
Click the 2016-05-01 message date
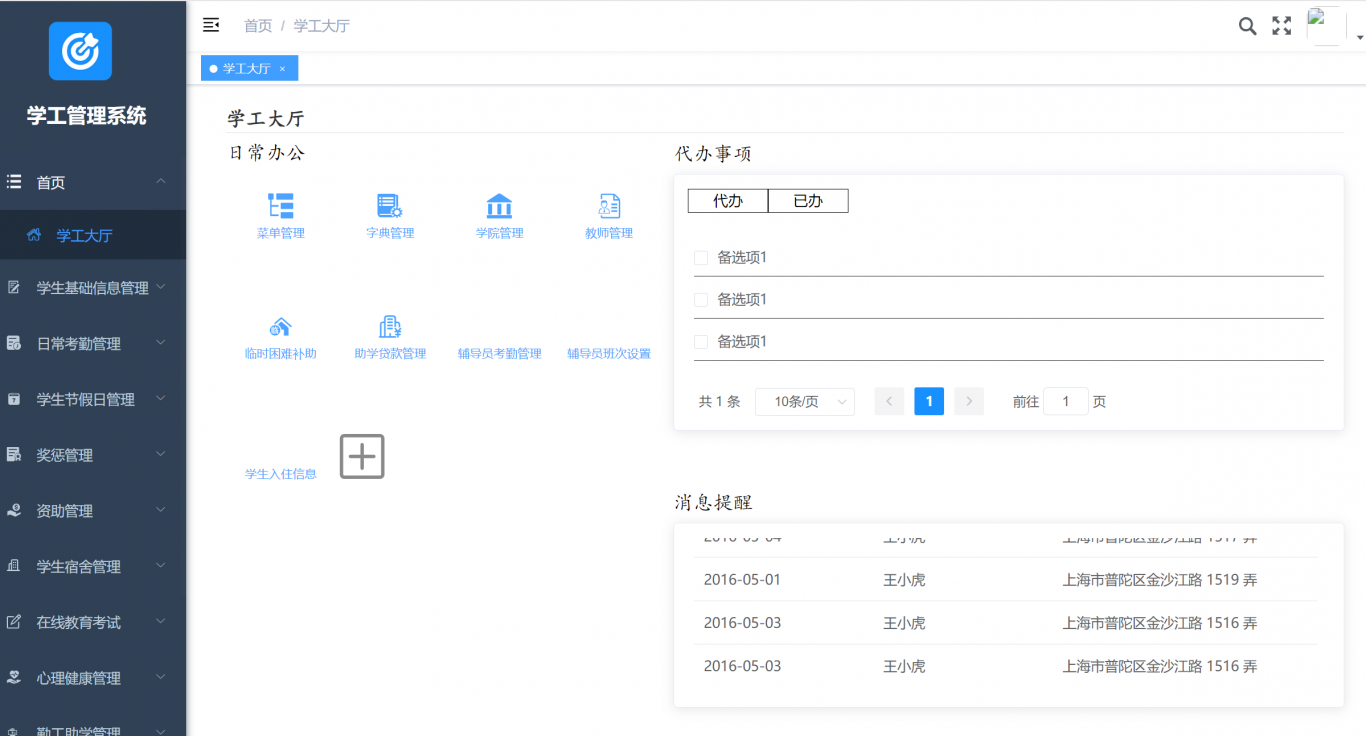point(742,580)
